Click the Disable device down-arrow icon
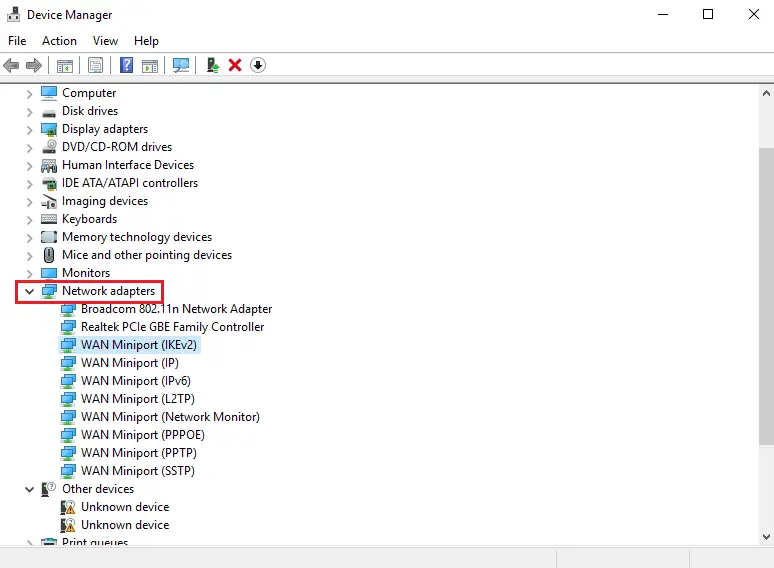Image resolution: width=774 pixels, height=568 pixels. point(258,65)
